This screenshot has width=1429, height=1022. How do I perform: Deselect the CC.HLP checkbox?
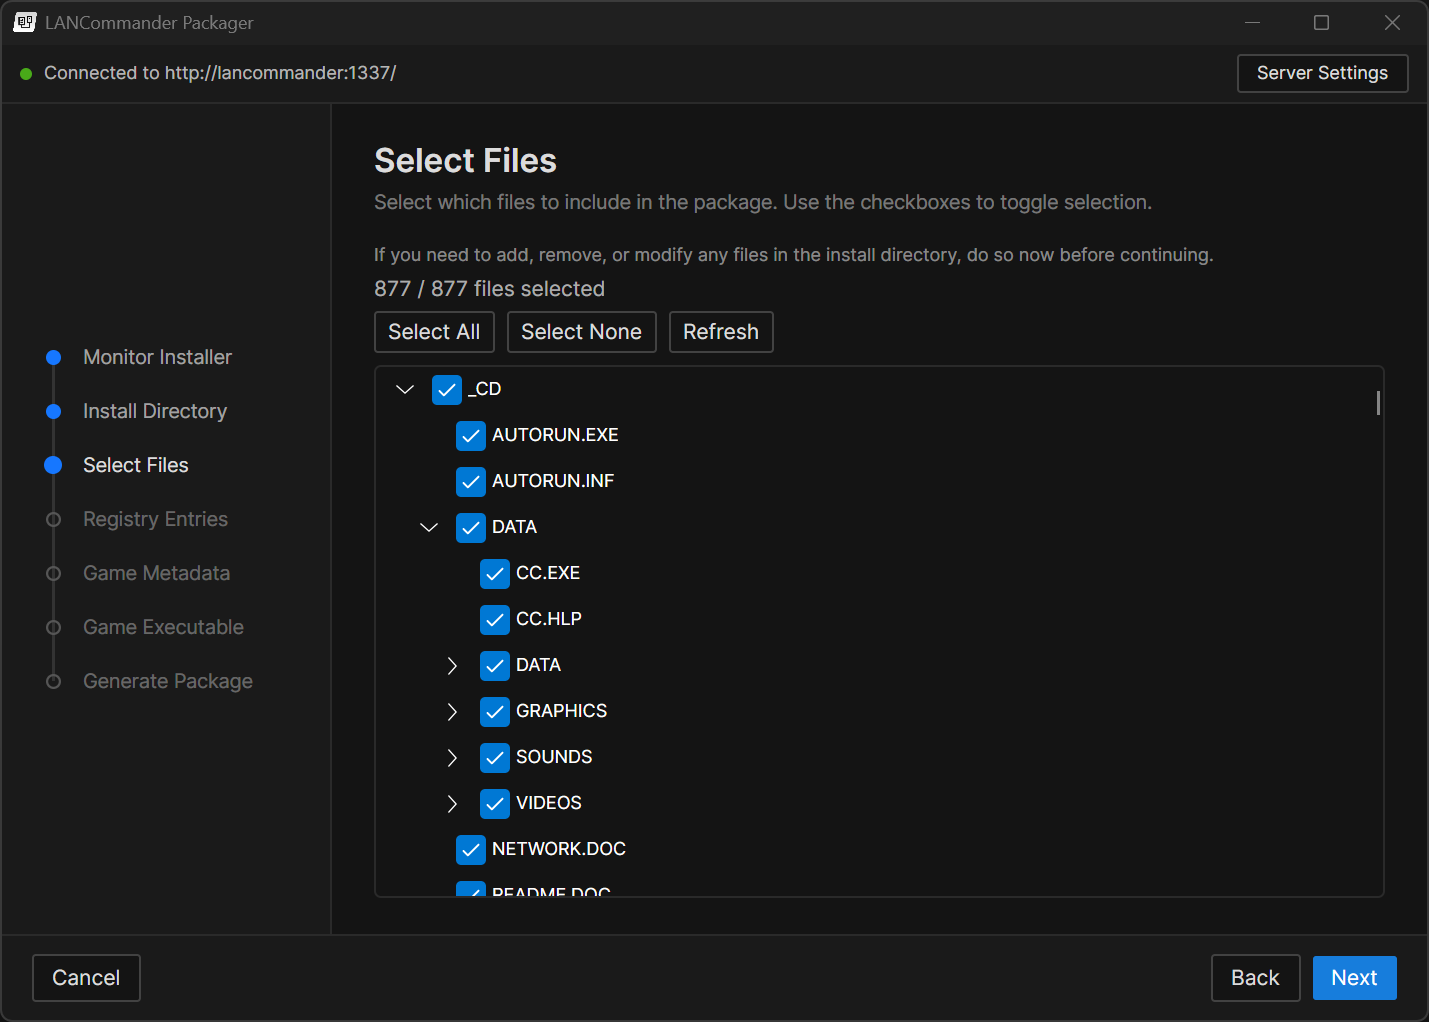[495, 619]
